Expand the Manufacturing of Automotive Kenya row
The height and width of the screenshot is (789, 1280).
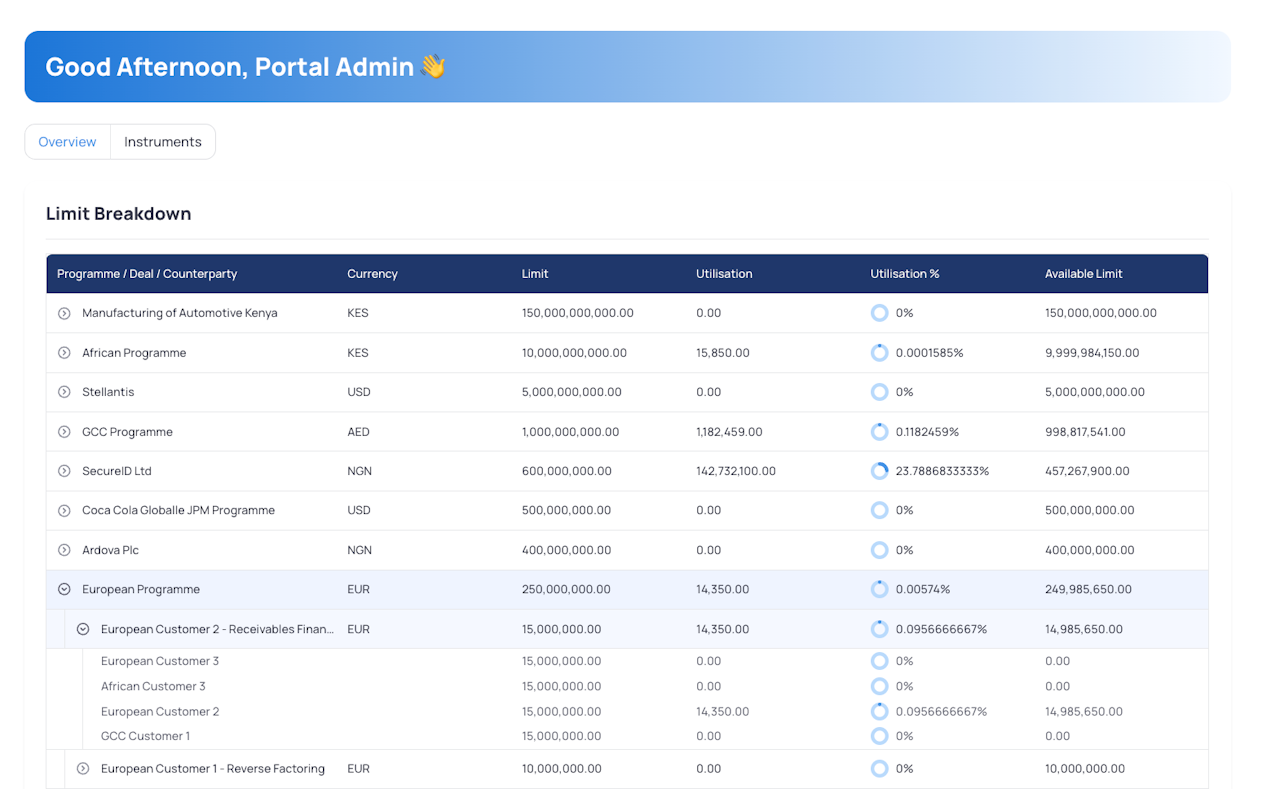click(64, 313)
